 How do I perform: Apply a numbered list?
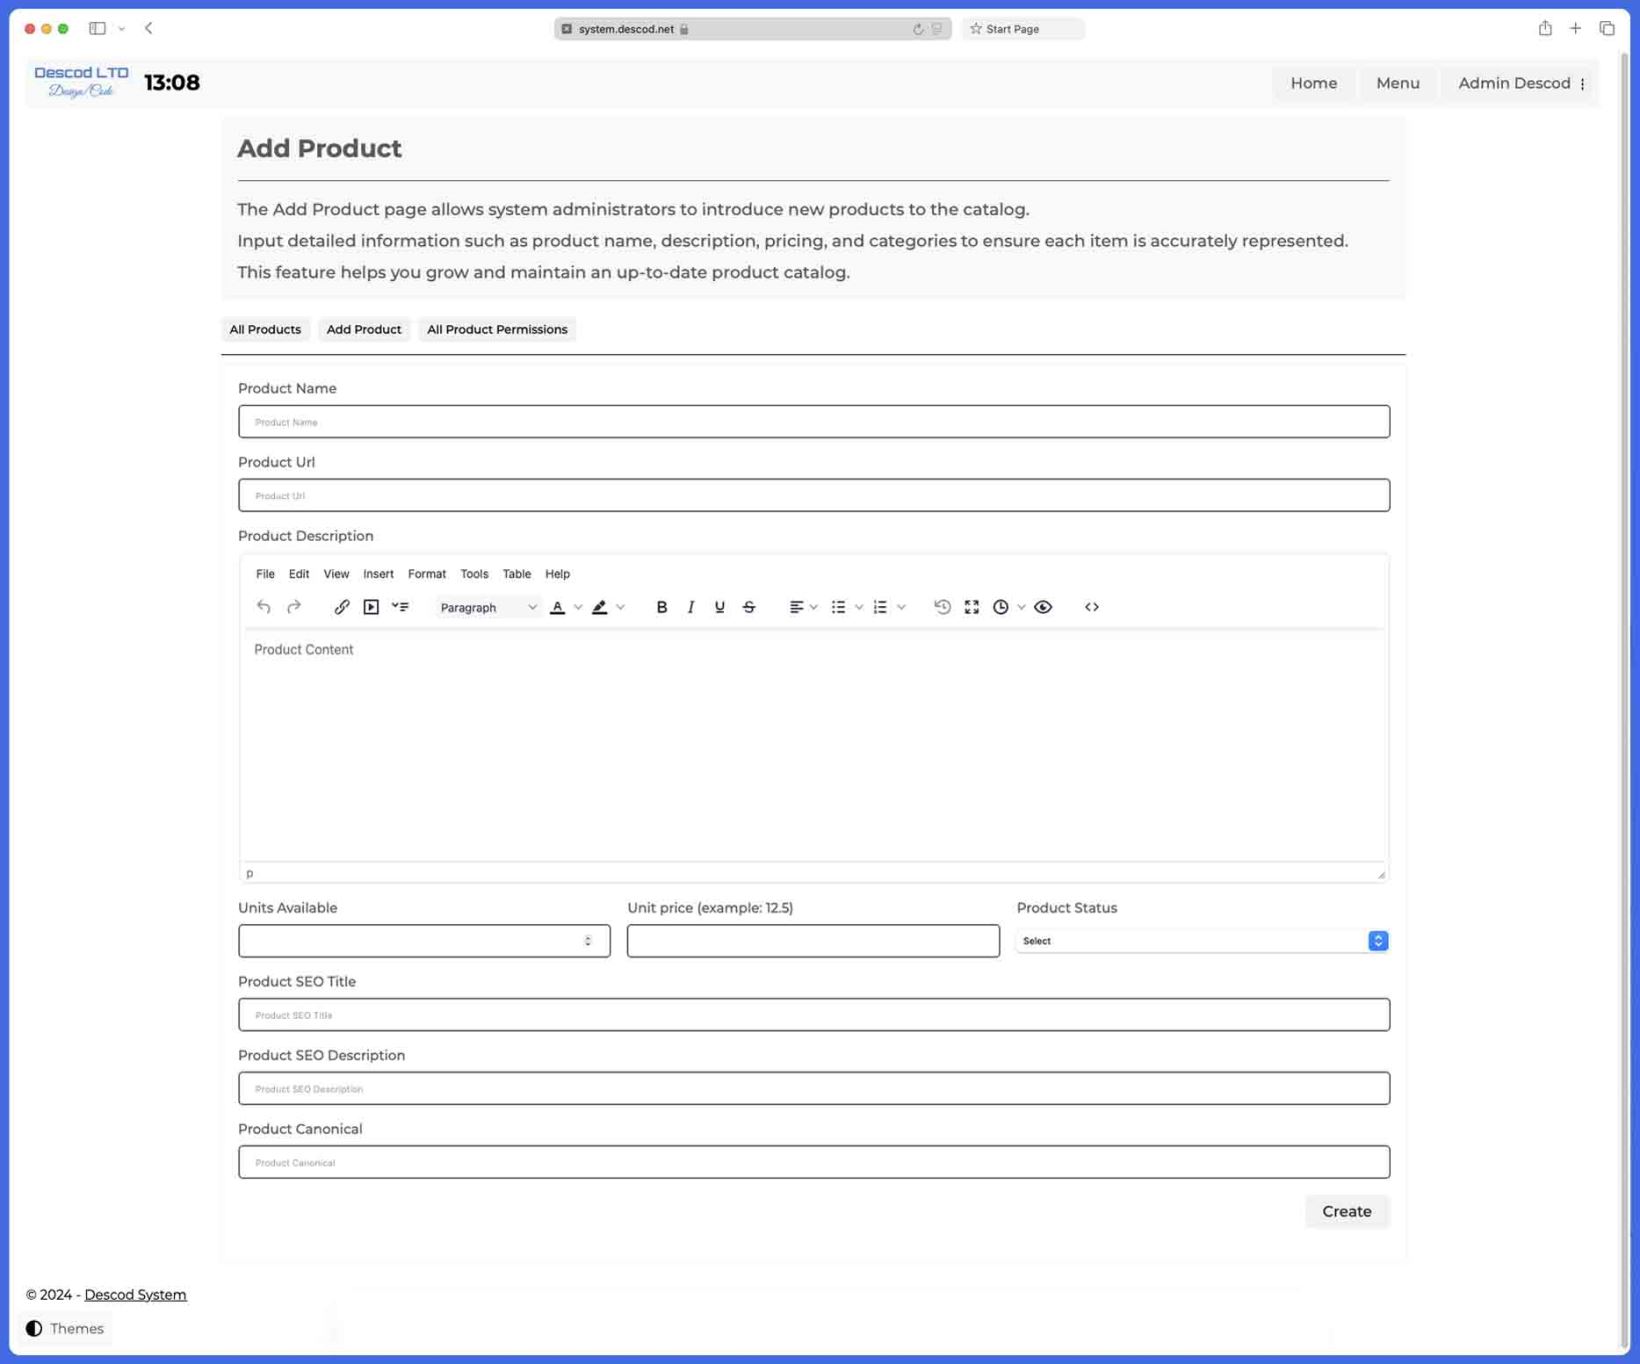click(x=880, y=607)
